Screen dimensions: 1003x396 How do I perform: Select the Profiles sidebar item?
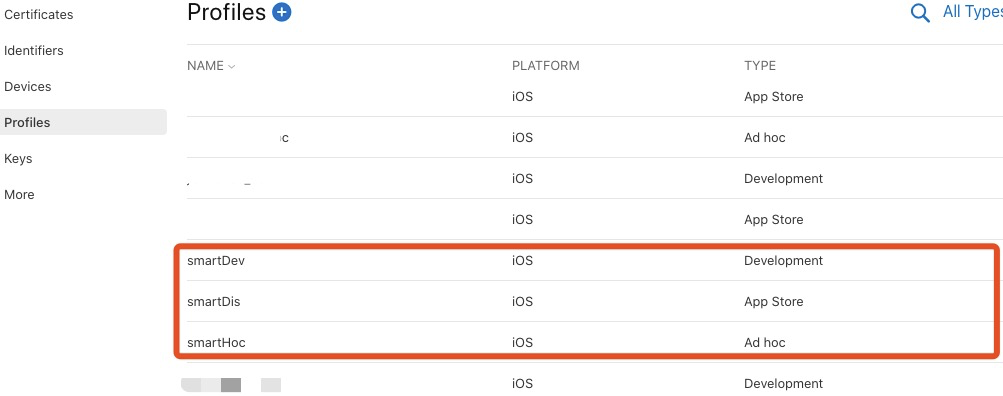[x=83, y=122]
